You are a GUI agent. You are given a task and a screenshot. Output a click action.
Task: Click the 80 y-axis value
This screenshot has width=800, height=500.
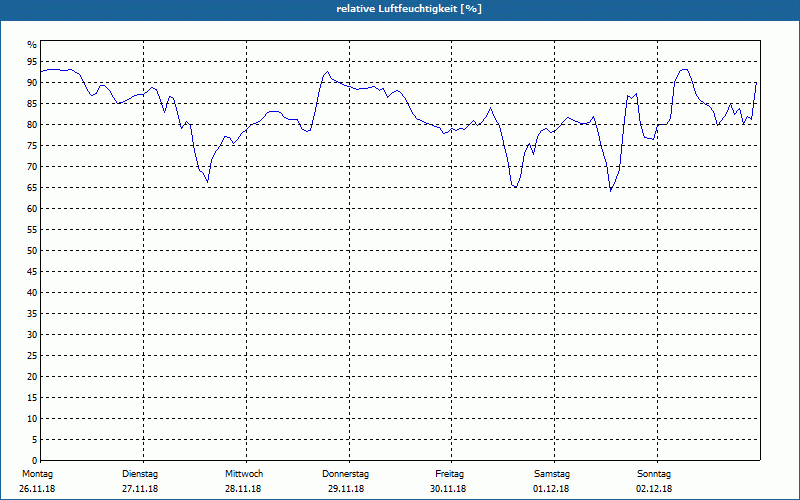pos(32,124)
